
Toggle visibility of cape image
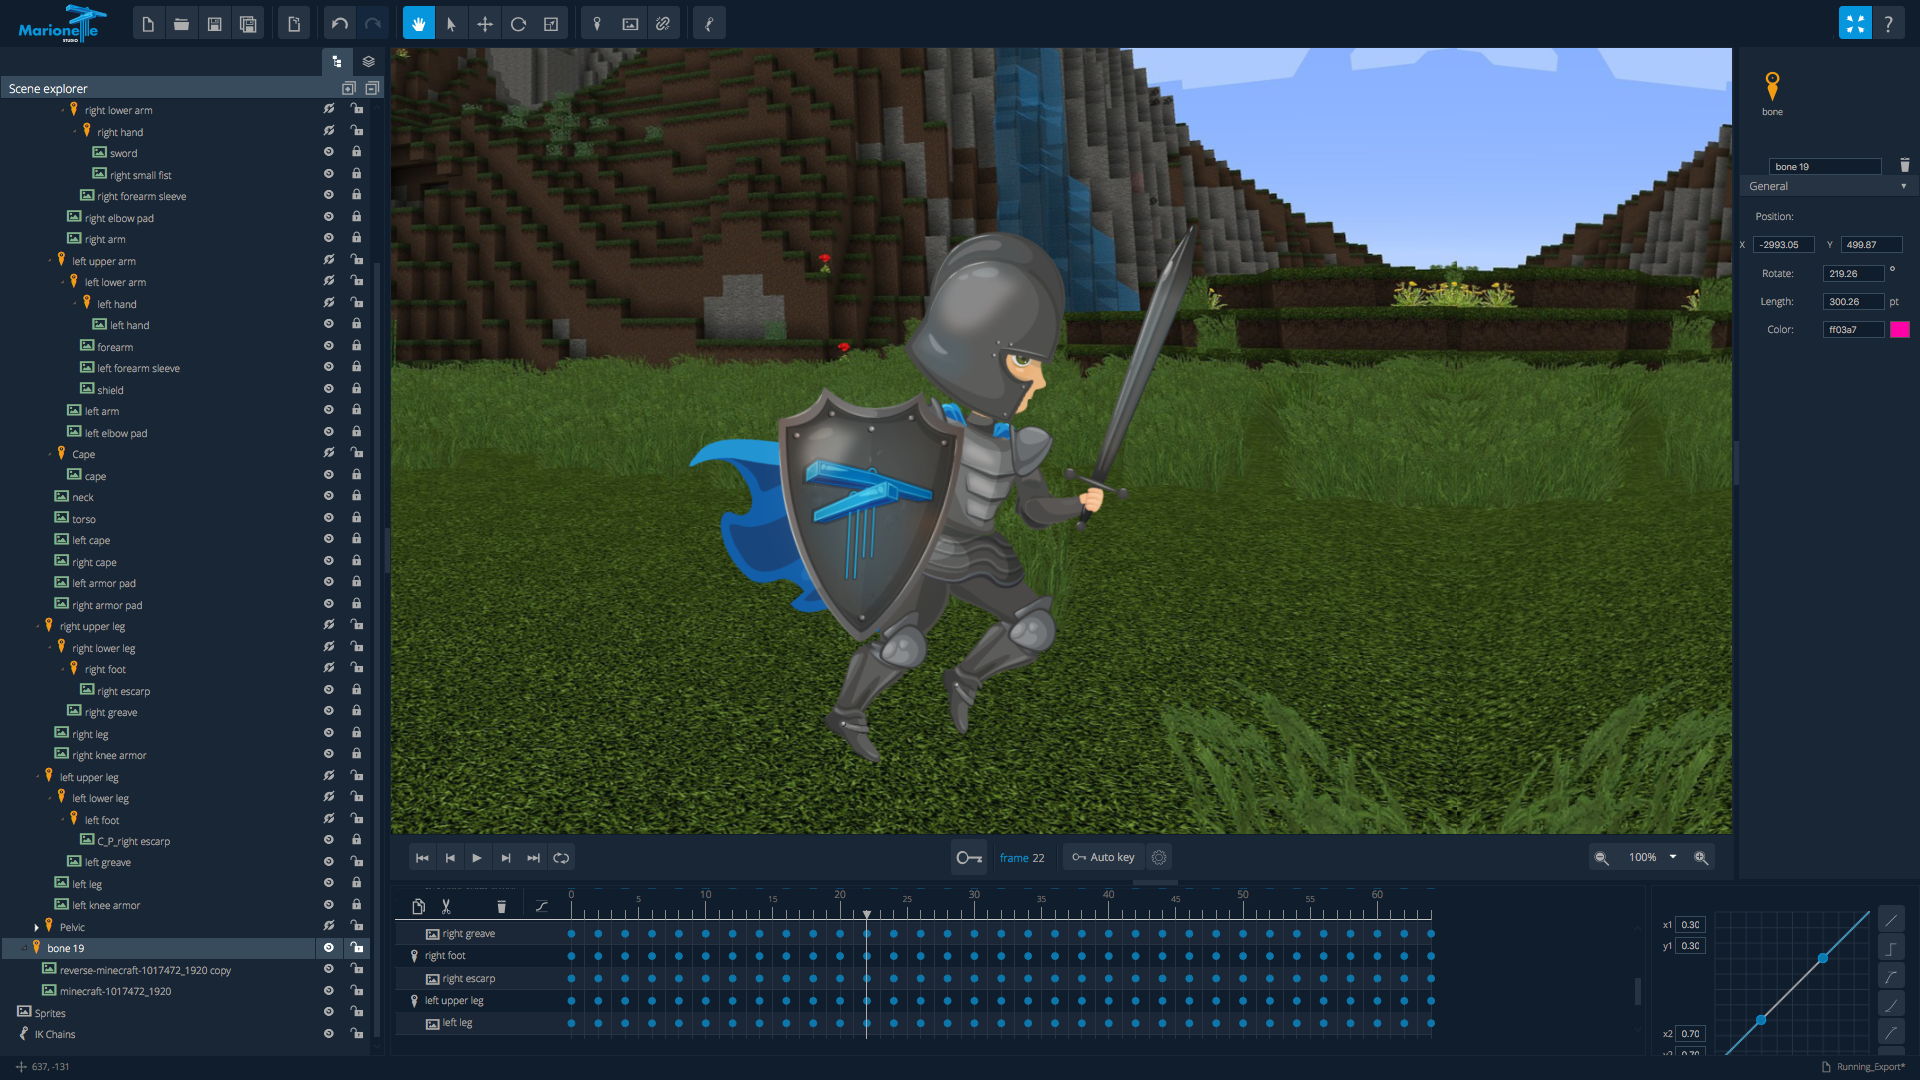pos(328,476)
